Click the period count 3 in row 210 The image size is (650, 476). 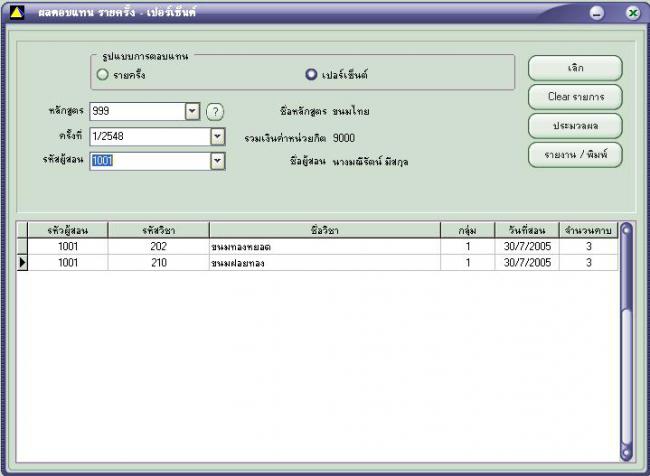click(588, 262)
